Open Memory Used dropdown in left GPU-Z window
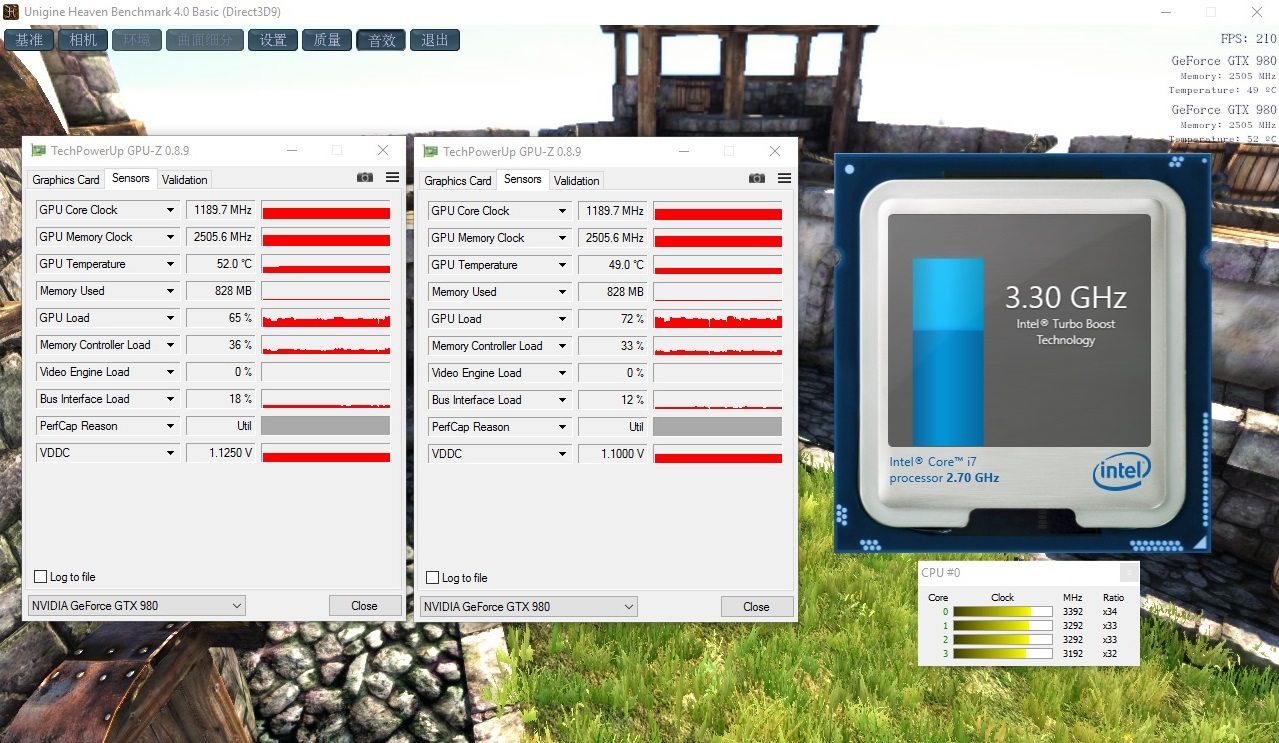Screen dimensions: 1279x743 pyautogui.click(x=171, y=291)
